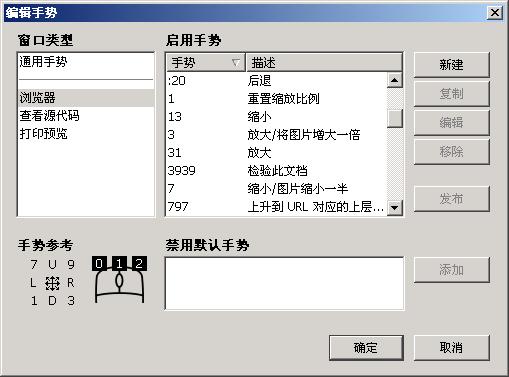Confirm with the 确定 button
Screen dimensions: 509x377
pyautogui.click(x=366, y=348)
